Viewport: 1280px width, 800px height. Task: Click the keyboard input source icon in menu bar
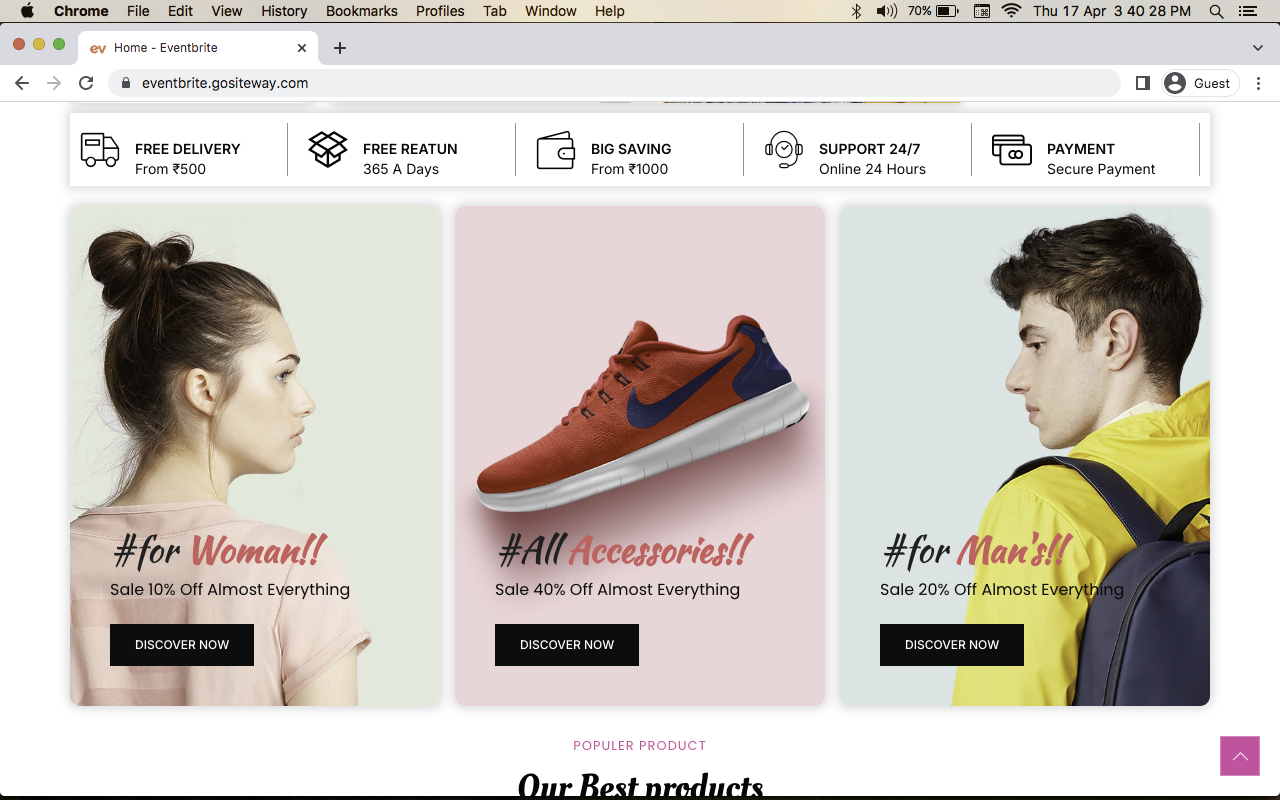pyautogui.click(x=982, y=11)
